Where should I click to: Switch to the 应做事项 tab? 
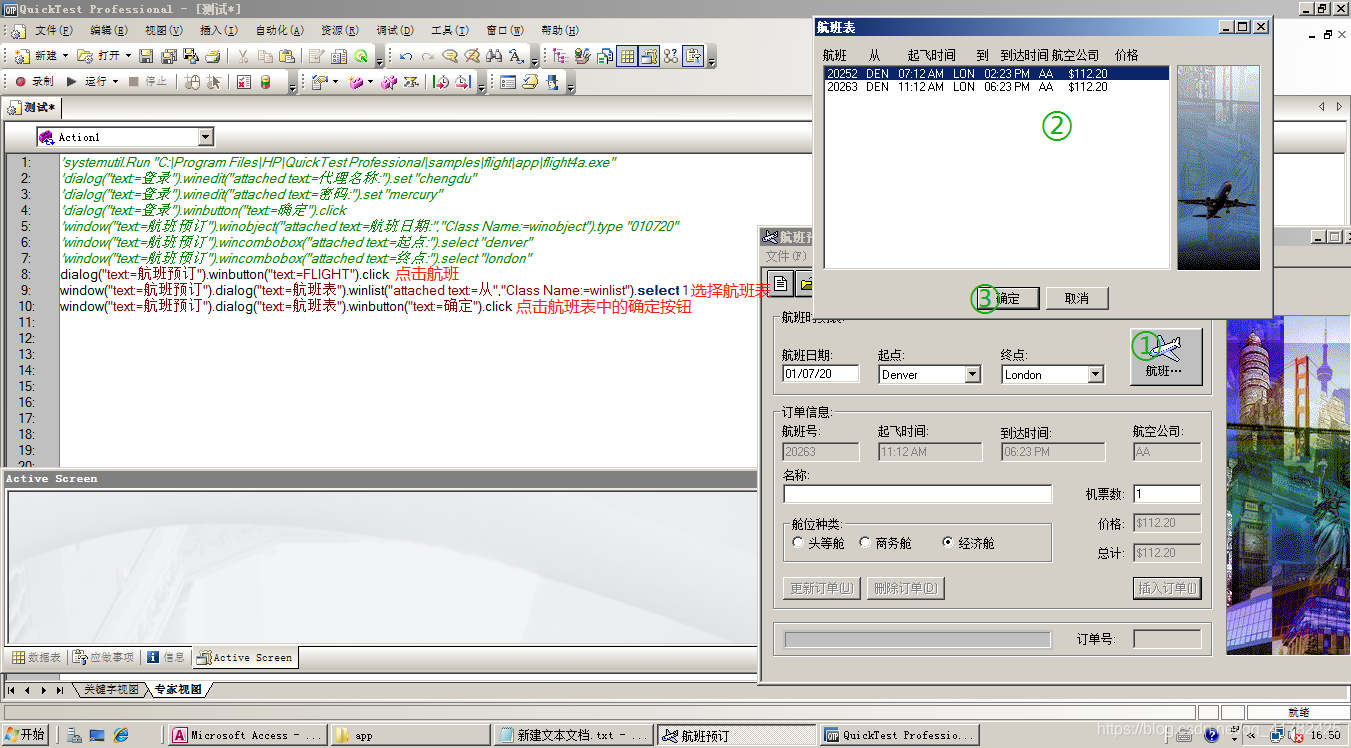click(x=103, y=657)
